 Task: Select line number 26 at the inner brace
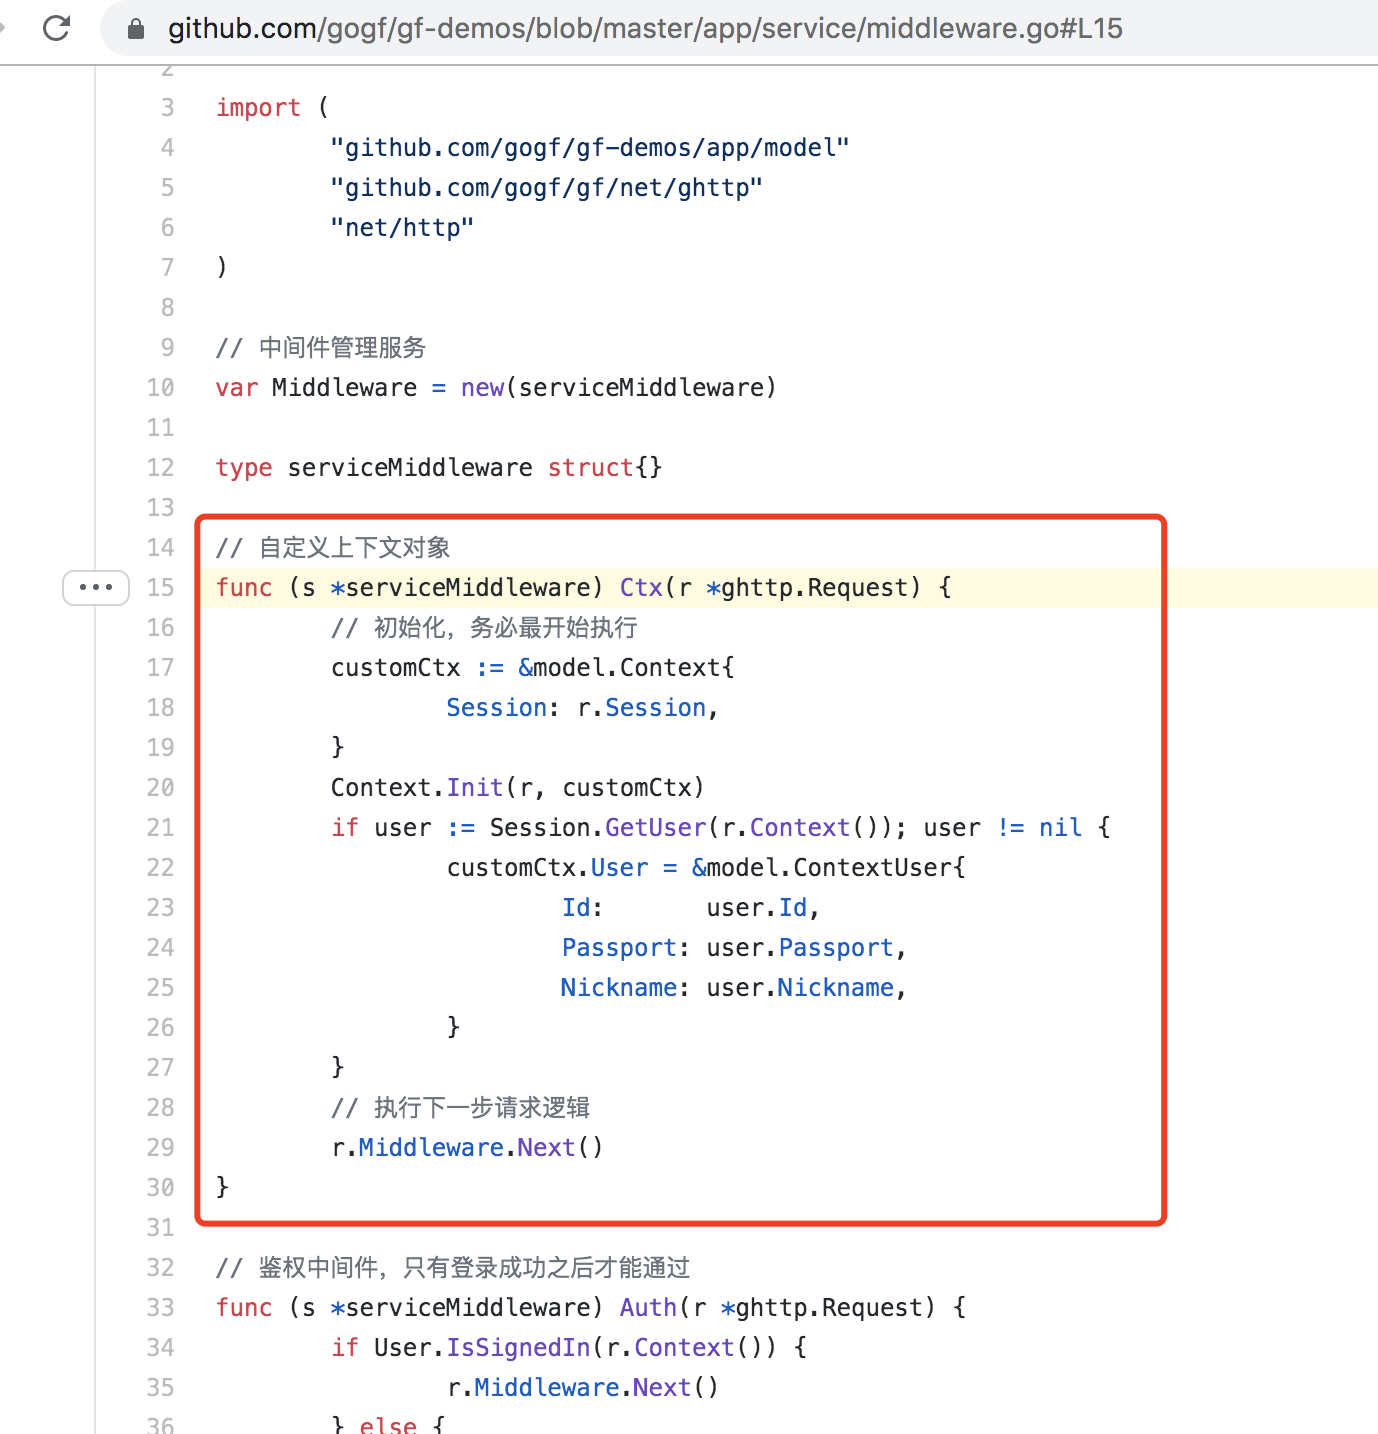pos(160,1027)
